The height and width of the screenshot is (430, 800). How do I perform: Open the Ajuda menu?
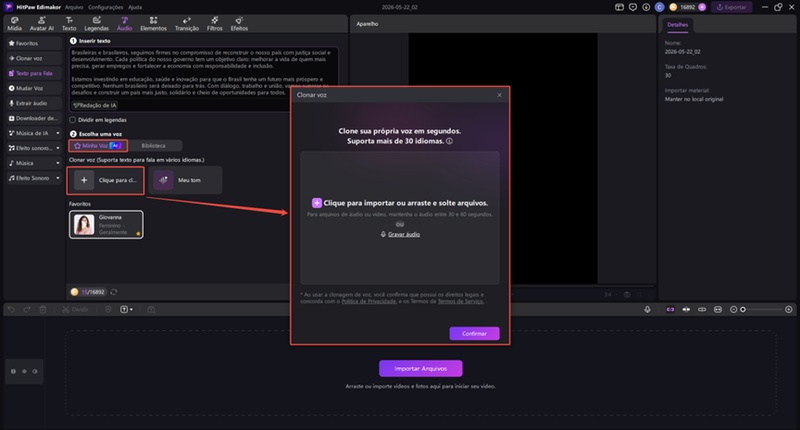135,7
